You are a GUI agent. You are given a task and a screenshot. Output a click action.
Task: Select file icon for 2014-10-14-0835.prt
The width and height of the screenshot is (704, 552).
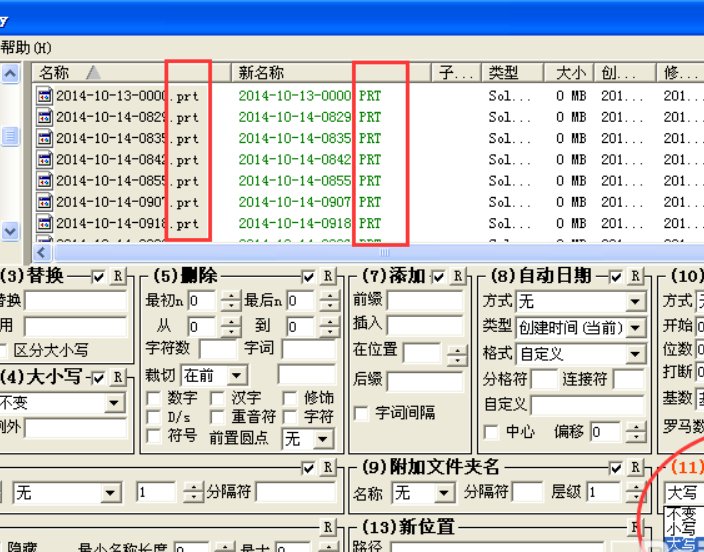(x=44, y=138)
